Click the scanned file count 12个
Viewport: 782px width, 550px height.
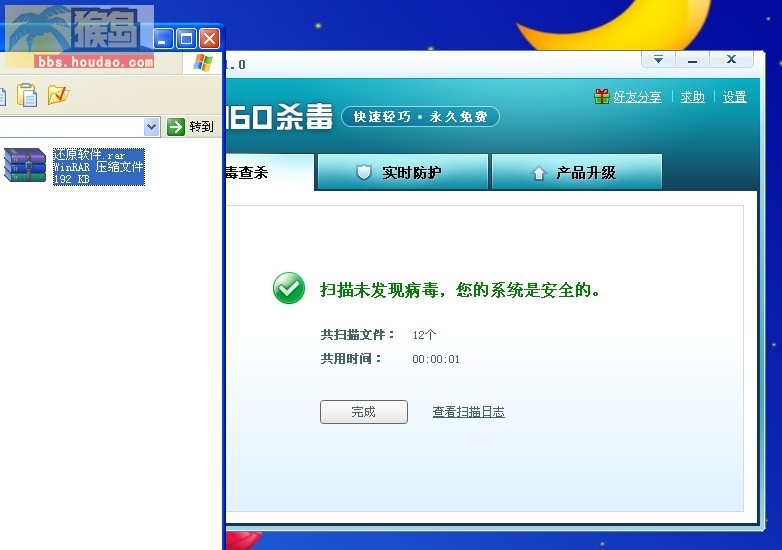pos(424,335)
